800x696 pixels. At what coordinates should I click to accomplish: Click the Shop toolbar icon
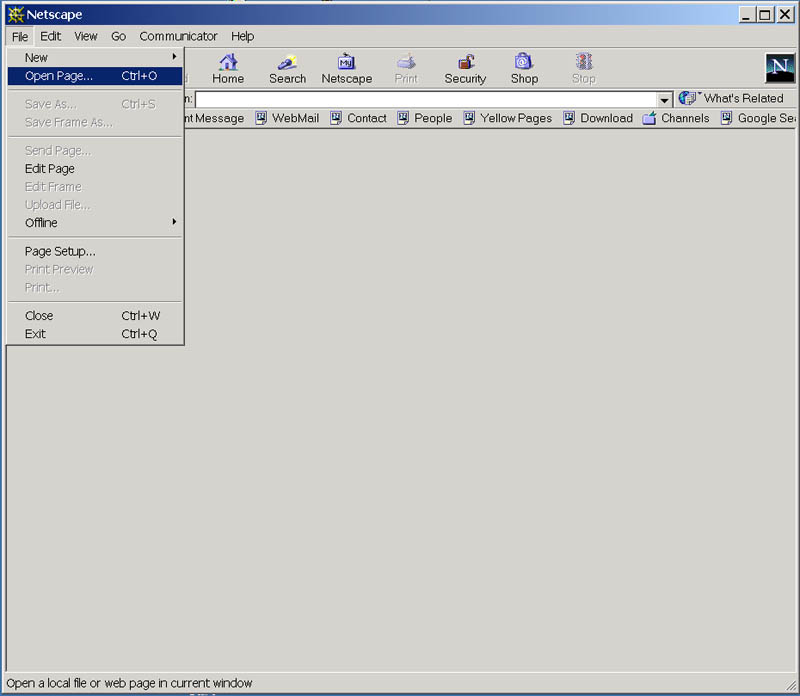pyautogui.click(x=524, y=62)
